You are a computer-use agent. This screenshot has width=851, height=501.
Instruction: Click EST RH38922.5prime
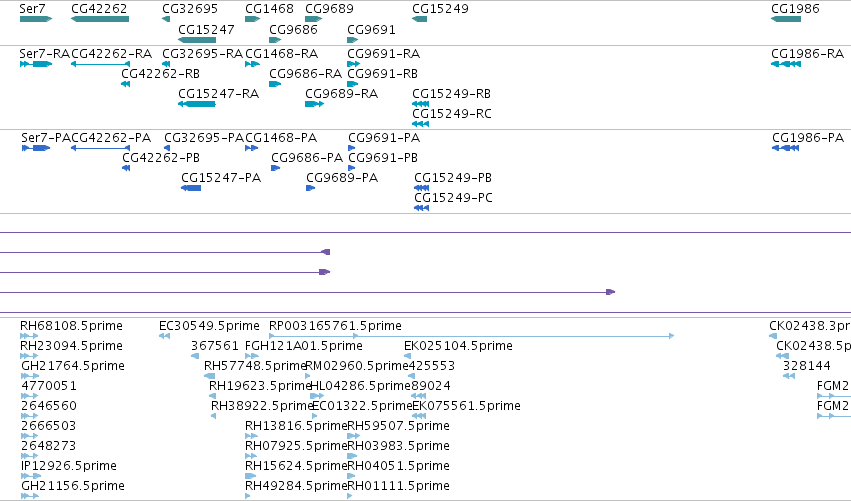pos(214,416)
